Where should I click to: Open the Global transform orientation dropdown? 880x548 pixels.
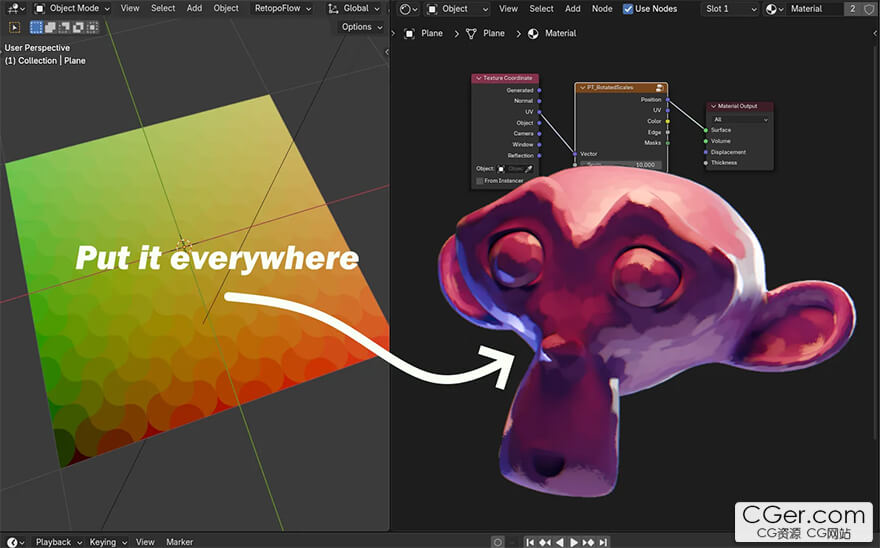pos(355,8)
